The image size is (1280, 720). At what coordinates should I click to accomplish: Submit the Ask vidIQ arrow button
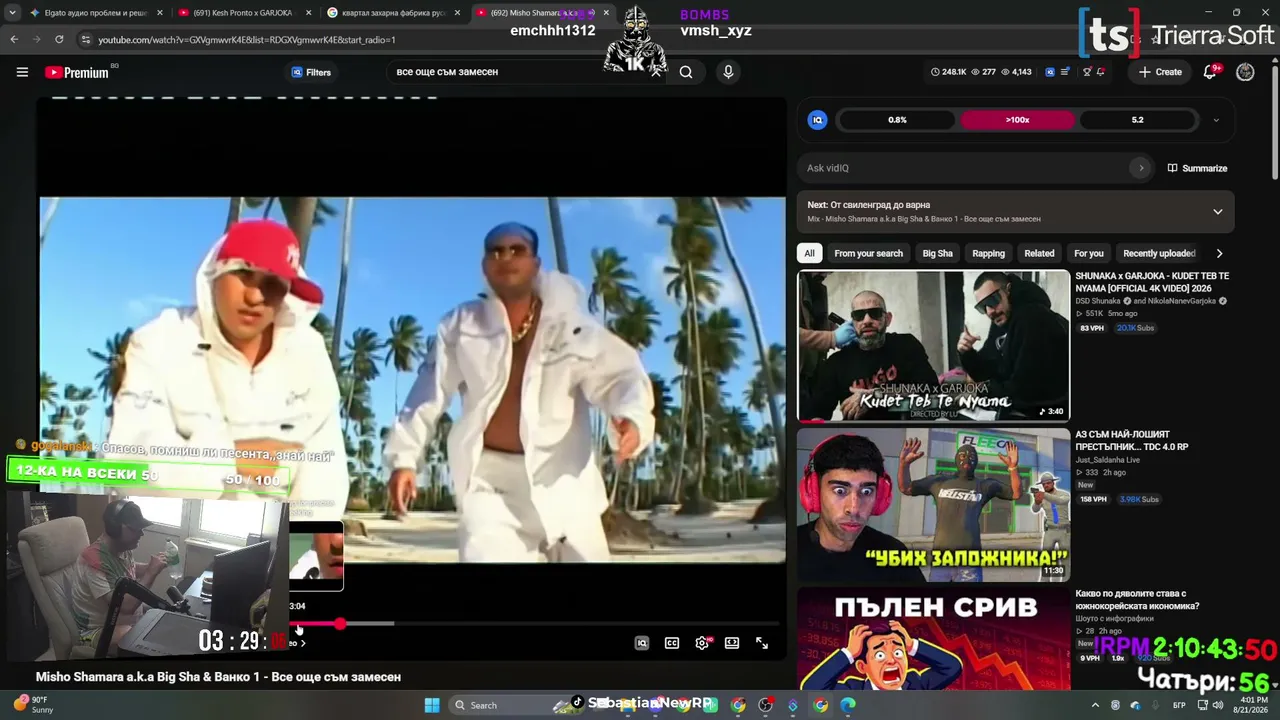point(1141,168)
